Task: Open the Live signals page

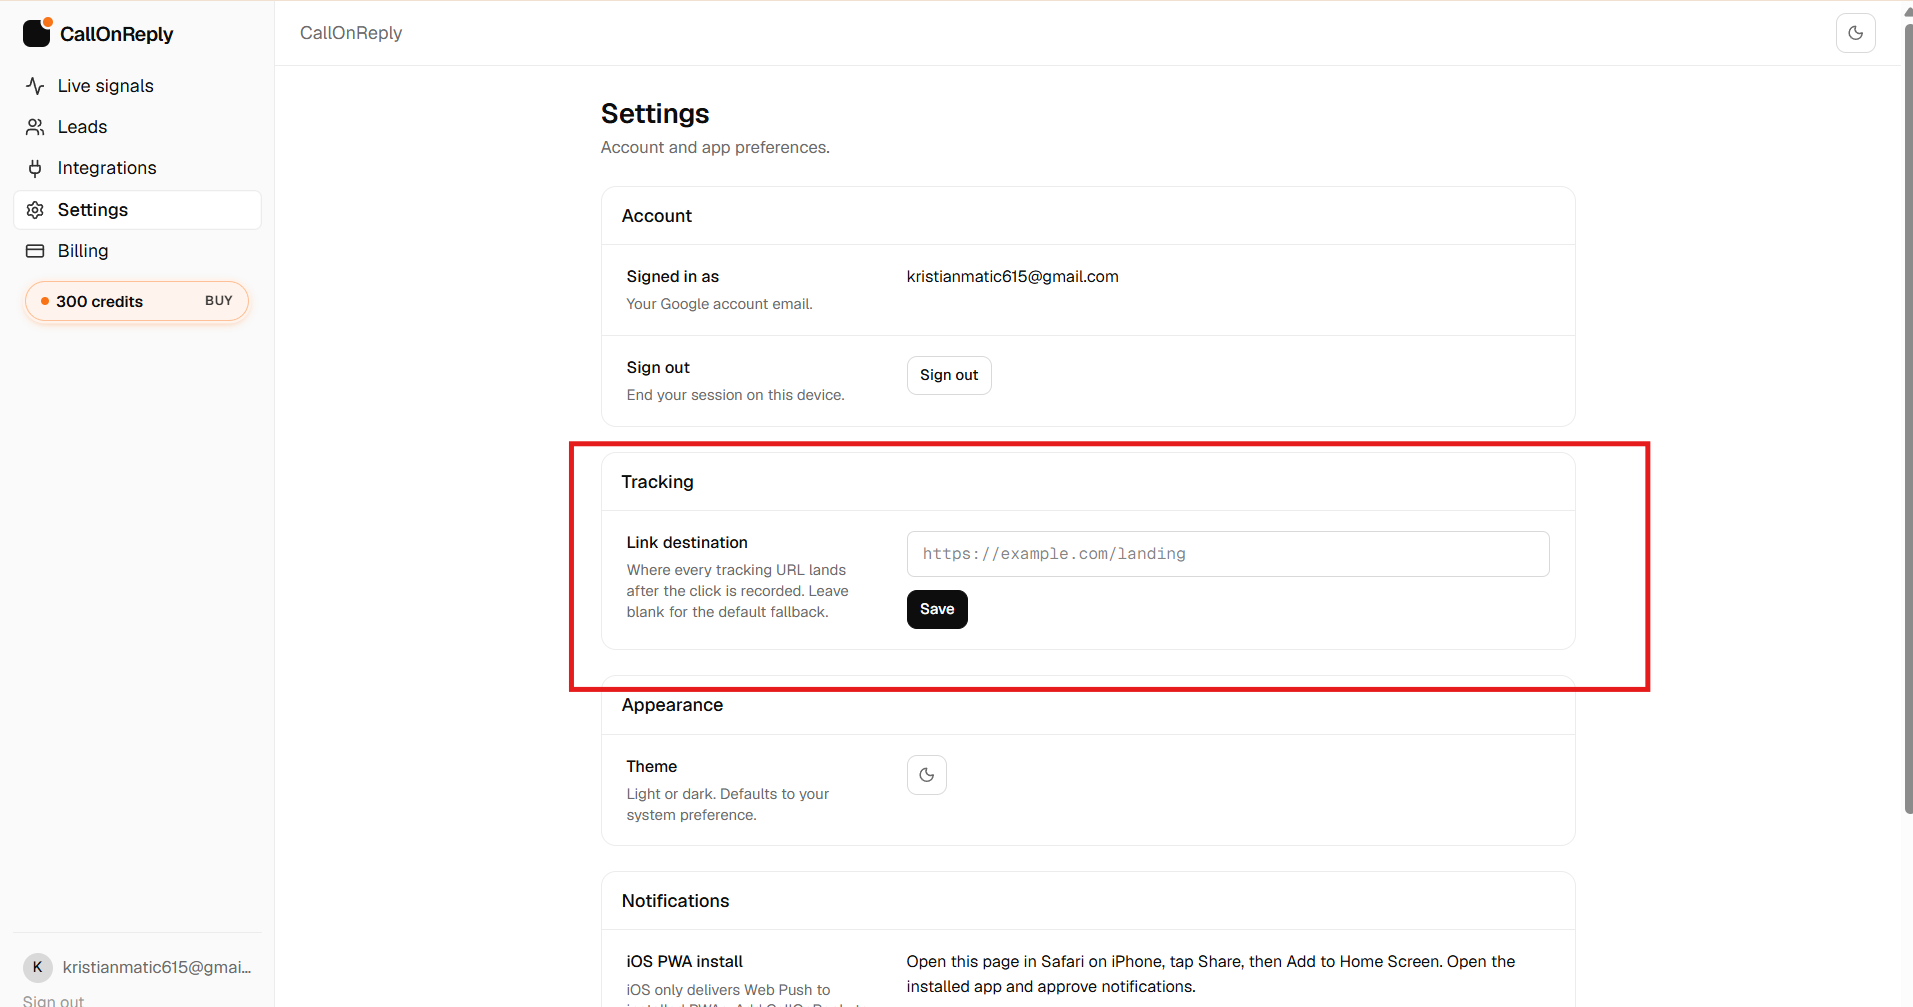Action: coord(137,86)
